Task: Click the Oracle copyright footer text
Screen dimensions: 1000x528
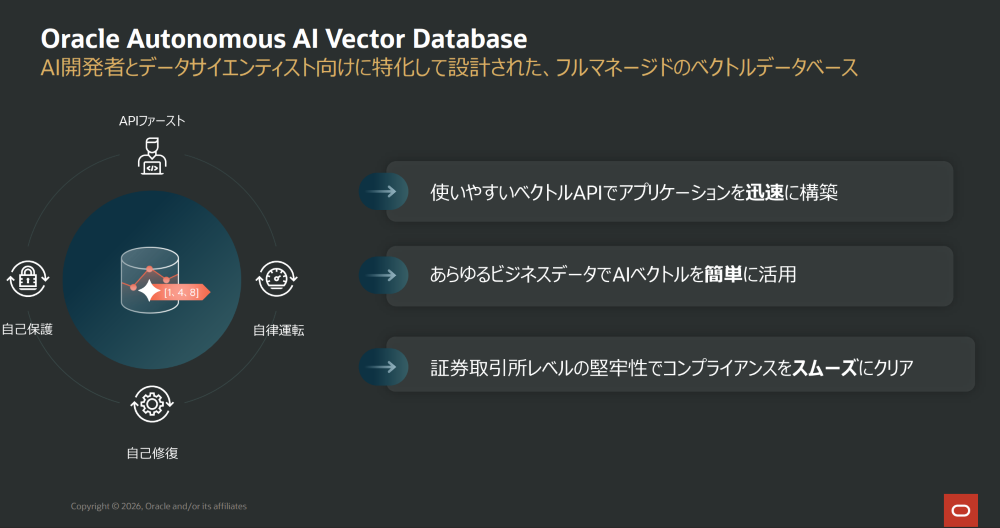Action: click(158, 506)
